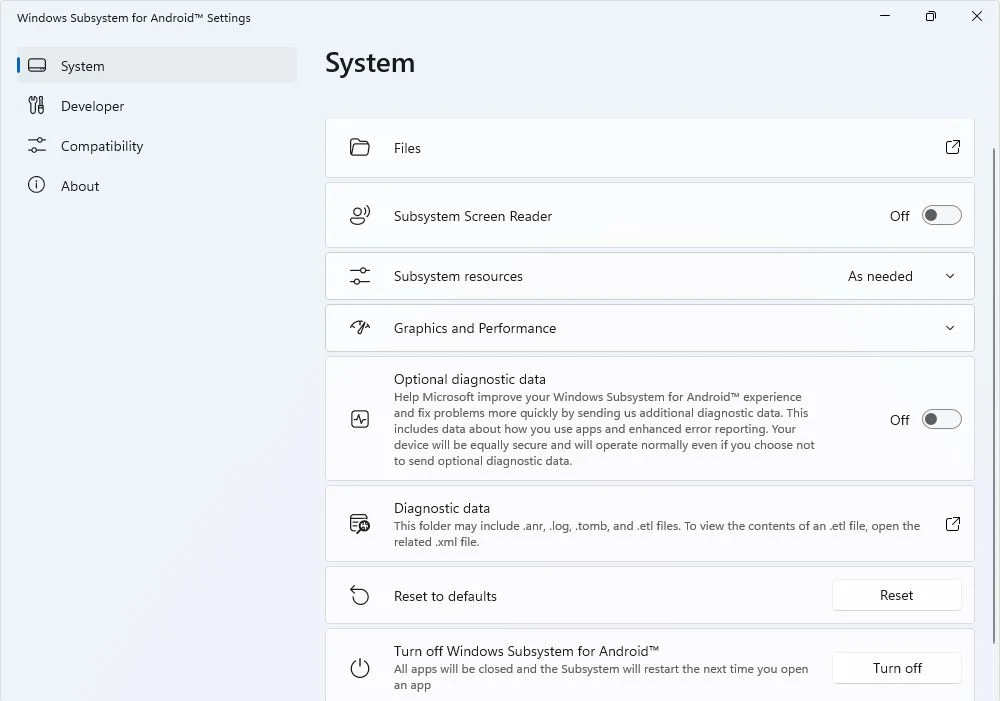The width and height of the screenshot is (1000, 701).
Task: Click the Compatibility sliders icon in sidebar
Action: [x=37, y=145]
